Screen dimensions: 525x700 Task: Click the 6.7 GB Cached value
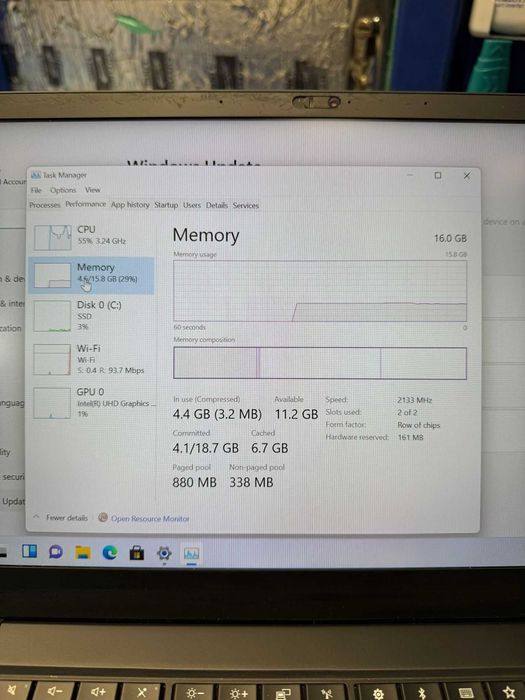pos(270,448)
